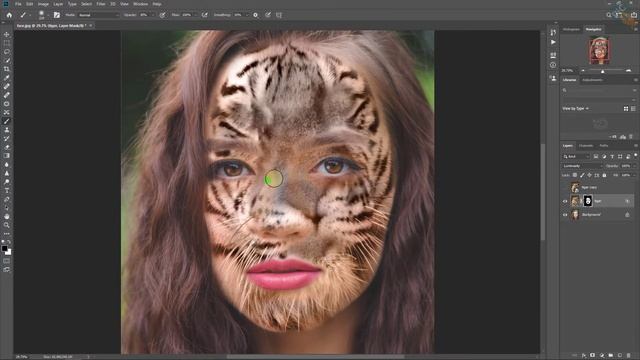Click the foreground color swatch

pyautogui.click(x=4, y=248)
